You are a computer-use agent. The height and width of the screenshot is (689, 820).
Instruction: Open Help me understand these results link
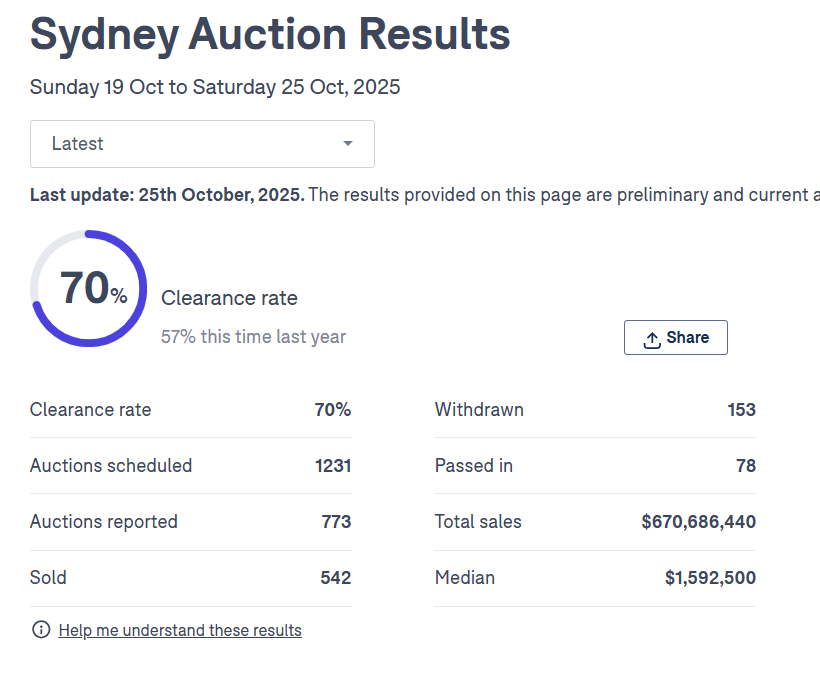pyautogui.click(x=180, y=630)
